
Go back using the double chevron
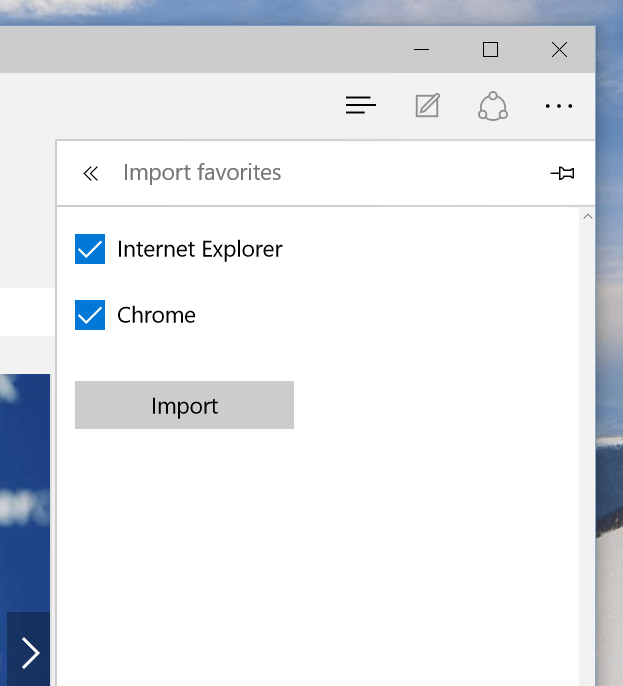pos(91,174)
